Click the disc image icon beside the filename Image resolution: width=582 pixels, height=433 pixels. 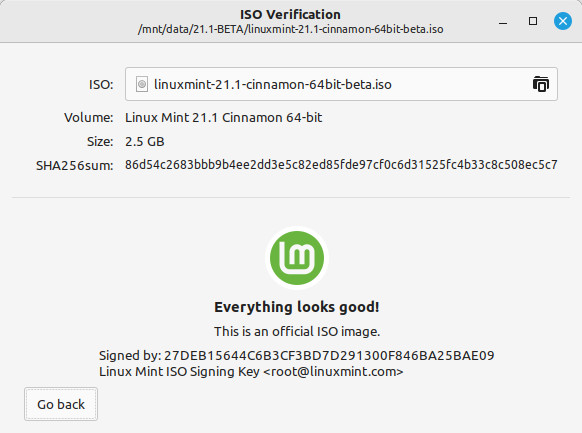142,84
